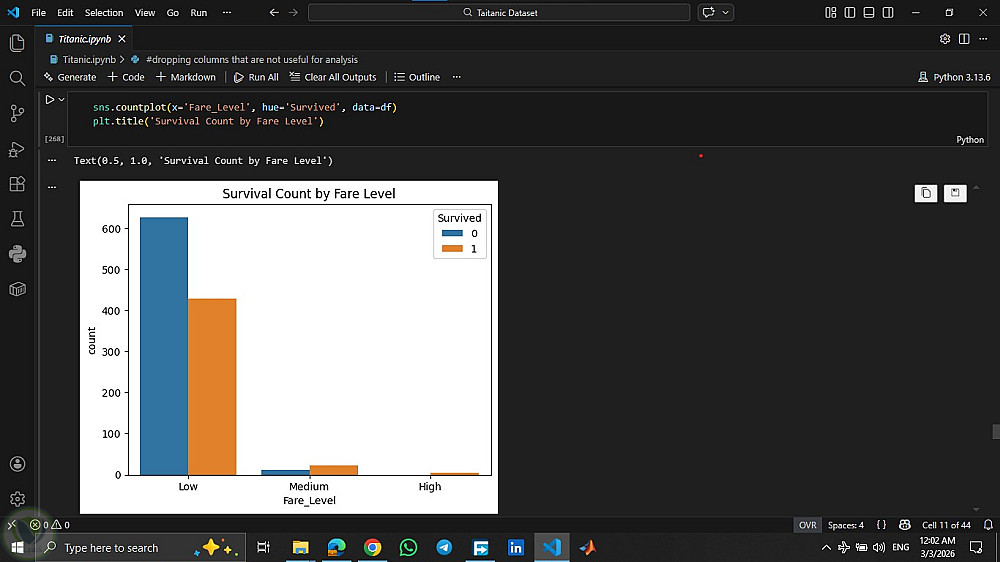The width and height of the screenshot is (1000, 562).
Task: Open the Selection menu
Action: [x=104, y=13]
